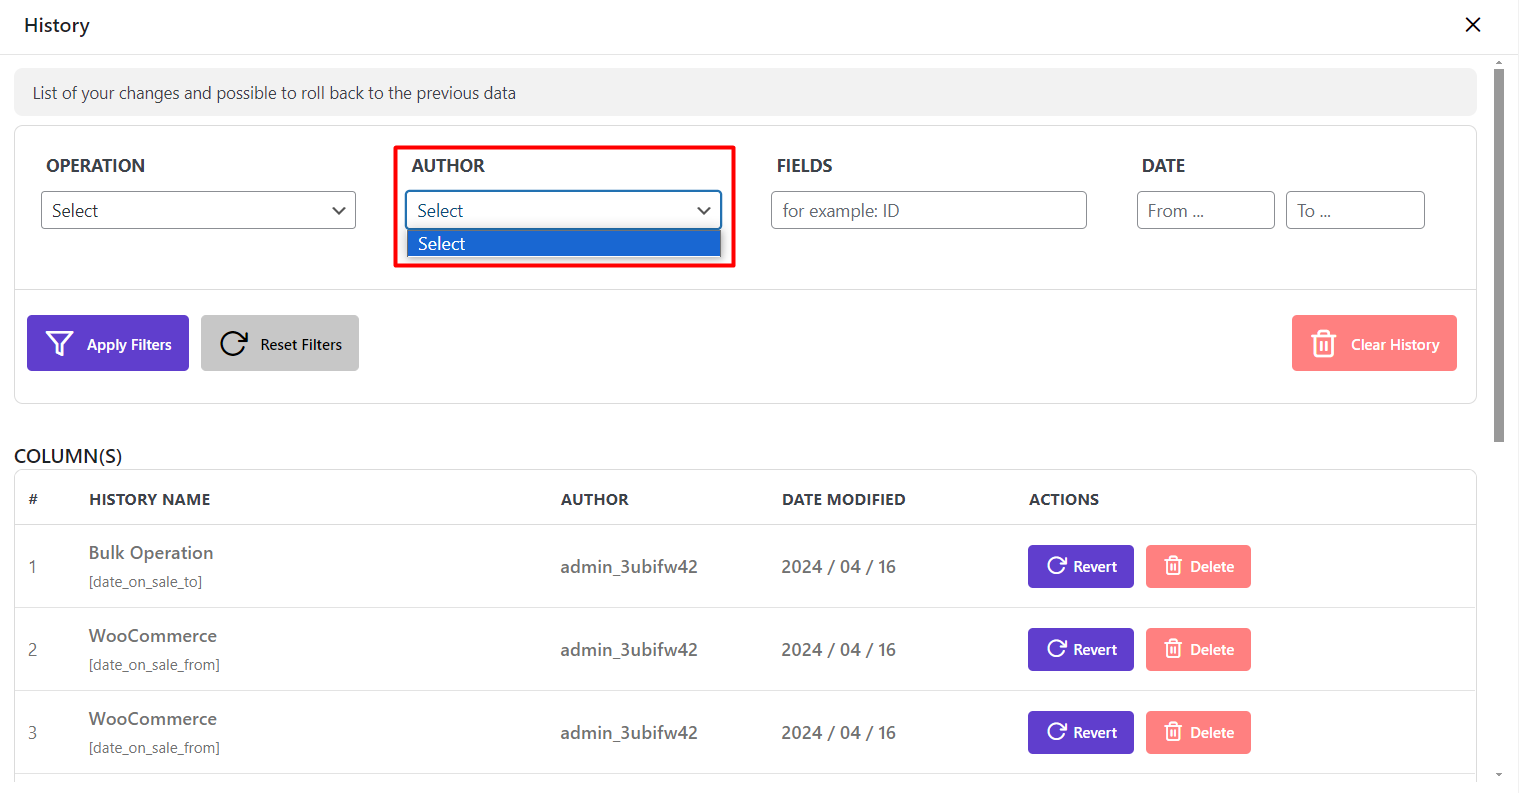The width and height of the screenshot is (1519, 793).
Task: Click the Date Modified column header
Action: coord(843,499)
